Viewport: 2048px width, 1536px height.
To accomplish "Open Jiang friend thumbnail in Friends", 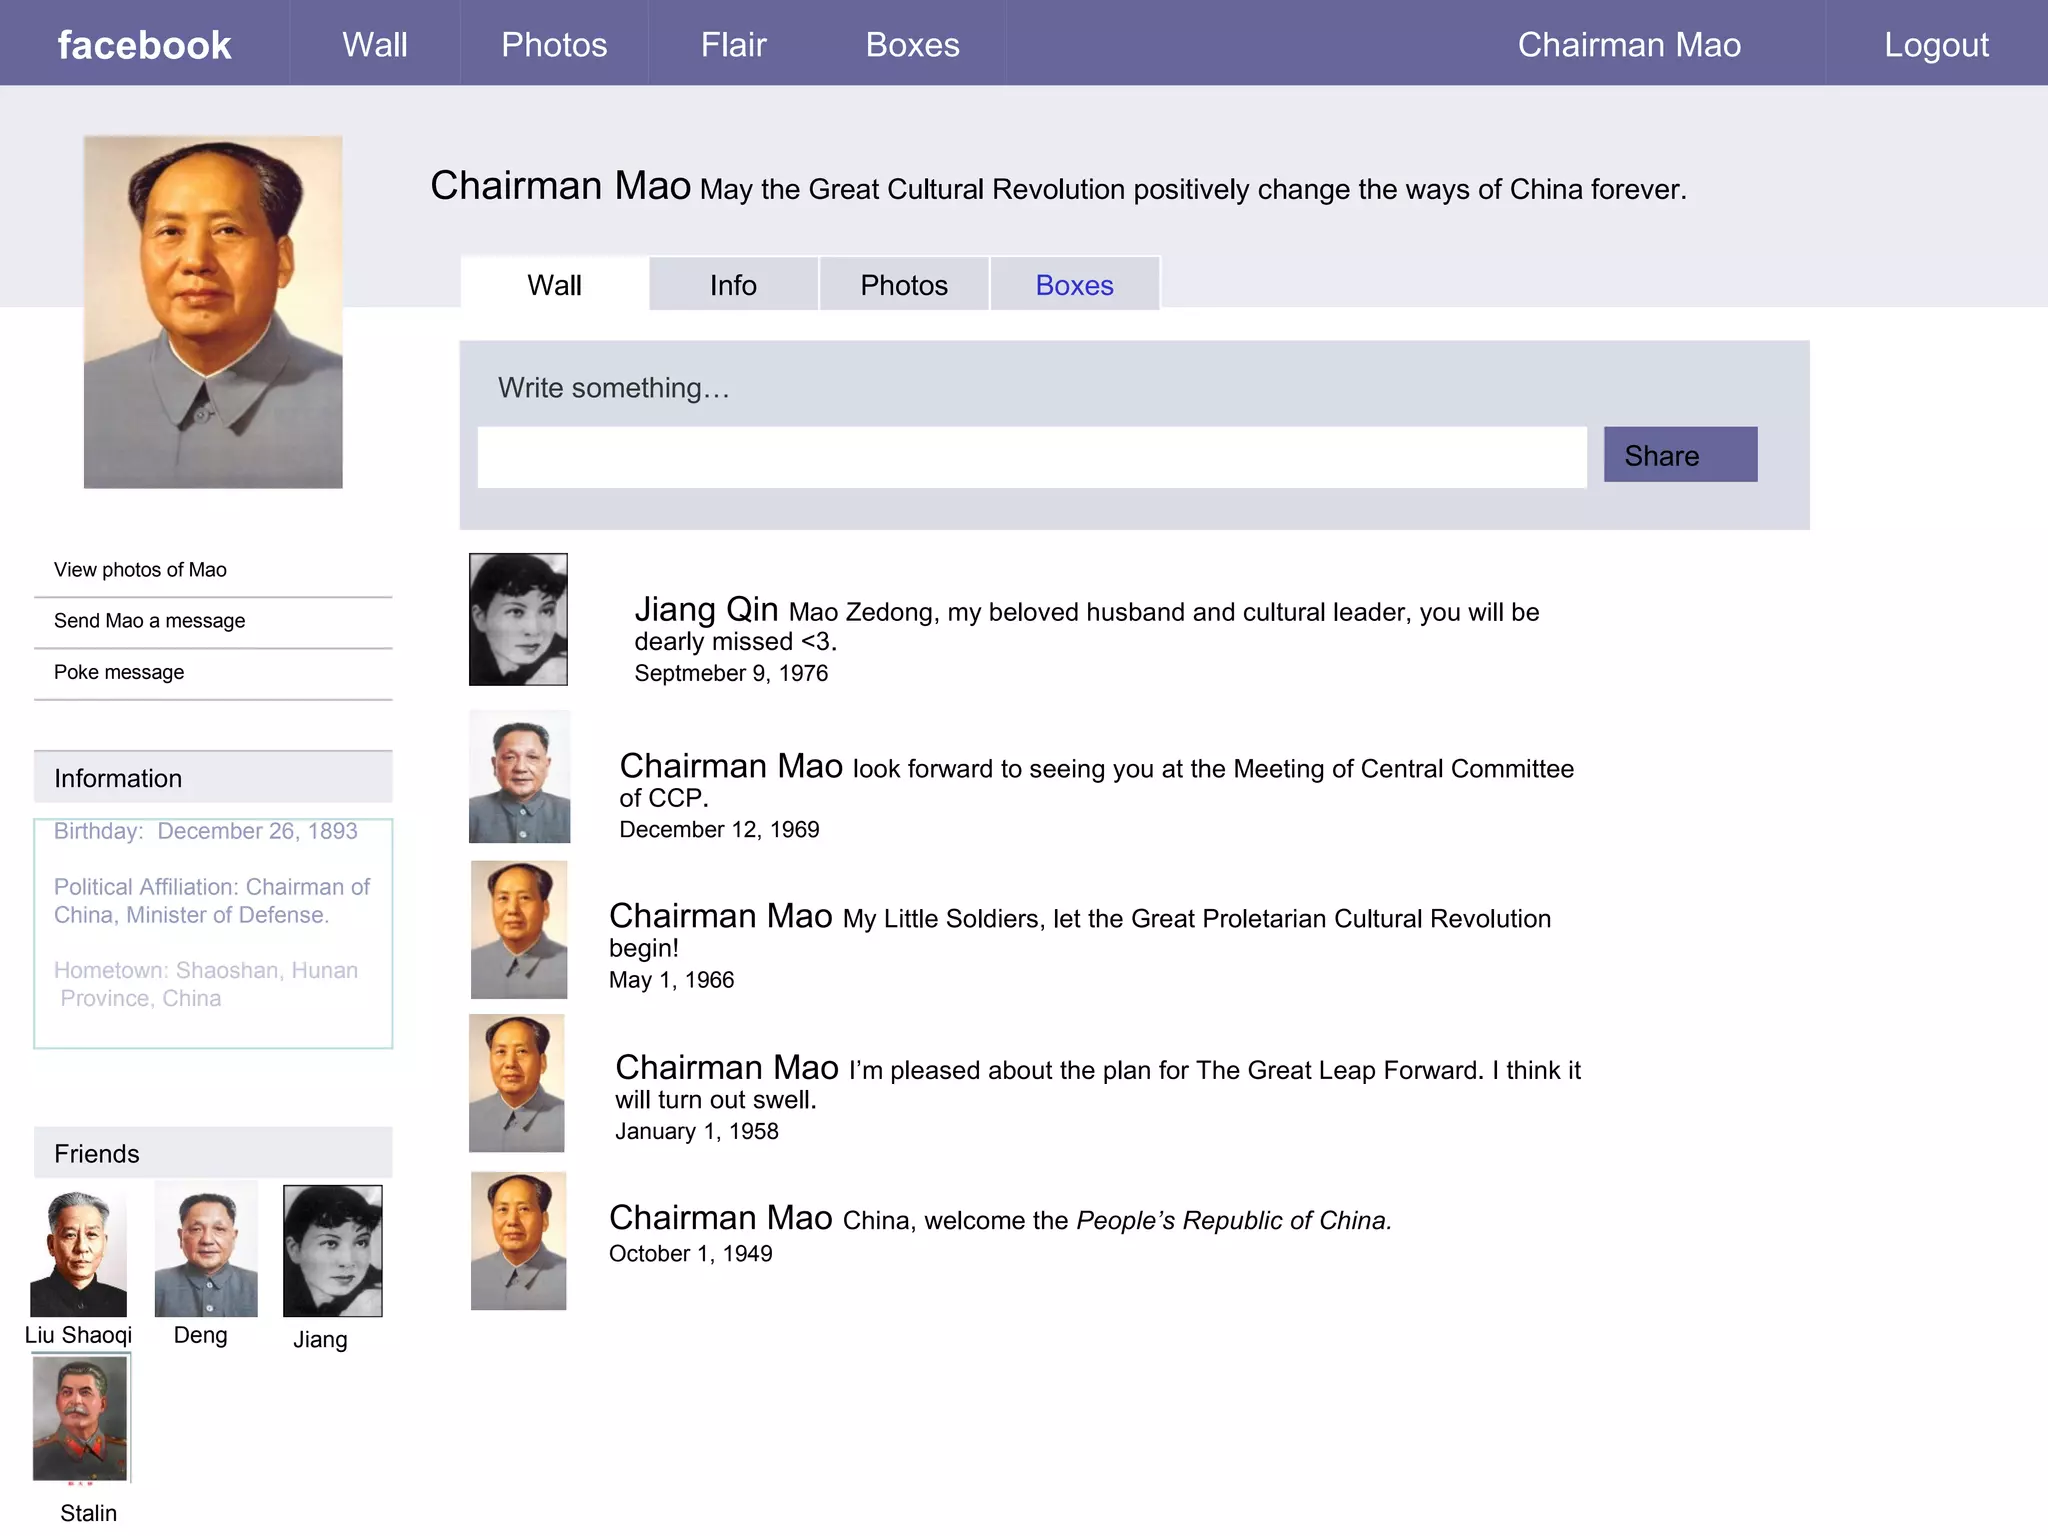I will [332, 1251].
